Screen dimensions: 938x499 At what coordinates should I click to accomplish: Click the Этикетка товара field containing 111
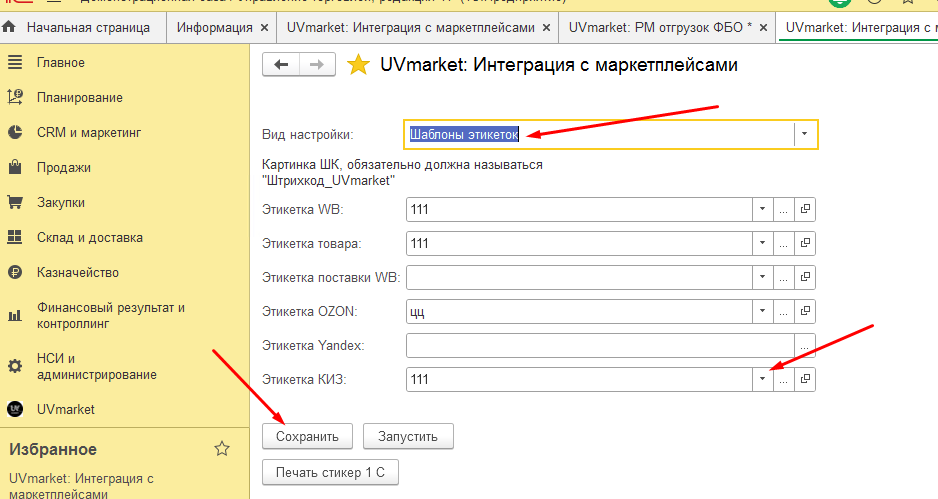pyautogui.click(x=578, y=244)
